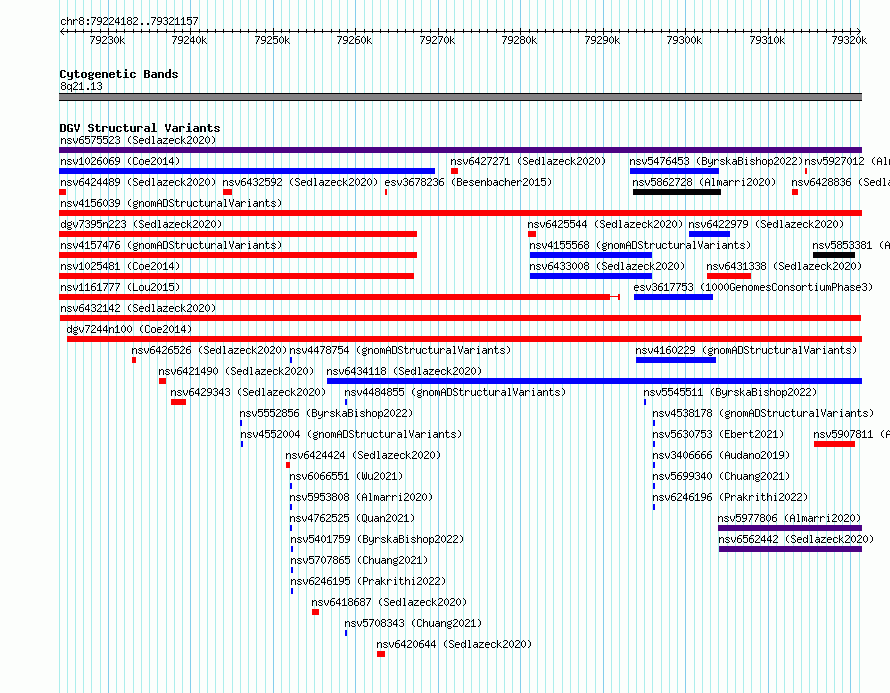Viewport: 890px width, 693px height.
Task: Click nsv5707865 (Chuang2021) label
Action: pyautogui.click(x=359, y=560)
